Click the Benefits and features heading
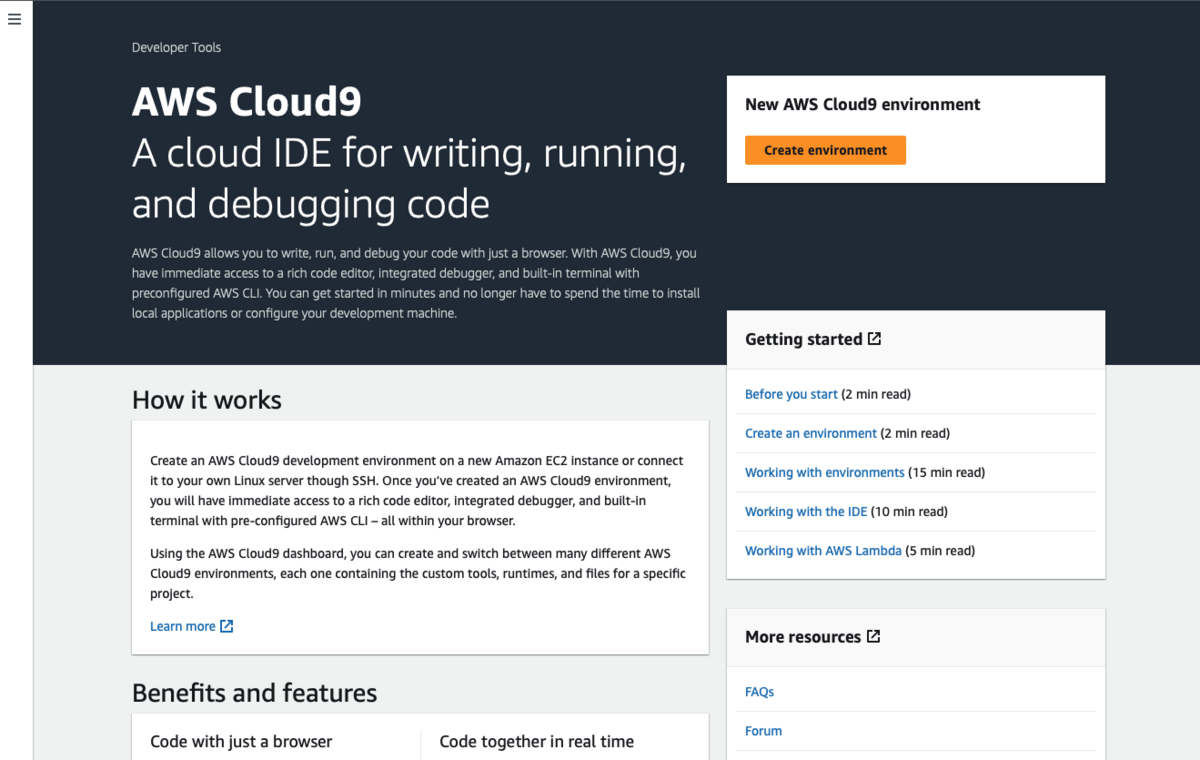This screenshot has width=1200, height=760. tap(255, 693)
